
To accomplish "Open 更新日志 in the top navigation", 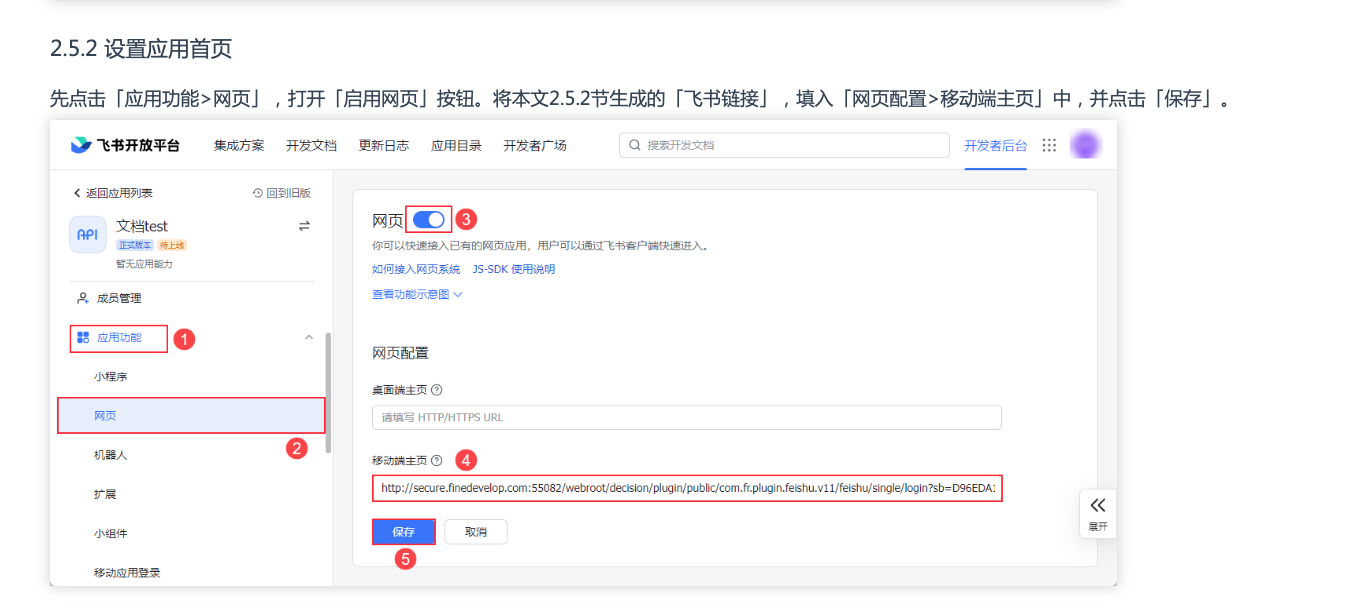I will (x=384, y=145).
